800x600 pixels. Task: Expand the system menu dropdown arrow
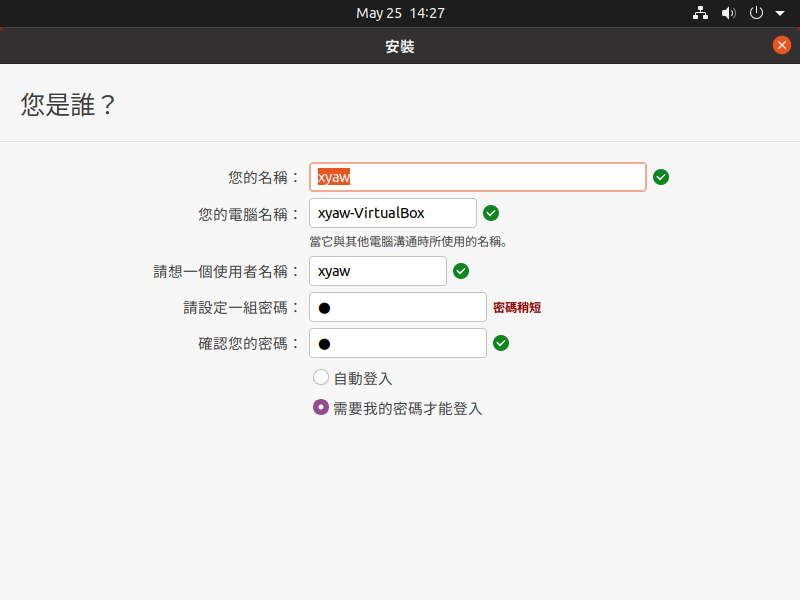[780, 13]
